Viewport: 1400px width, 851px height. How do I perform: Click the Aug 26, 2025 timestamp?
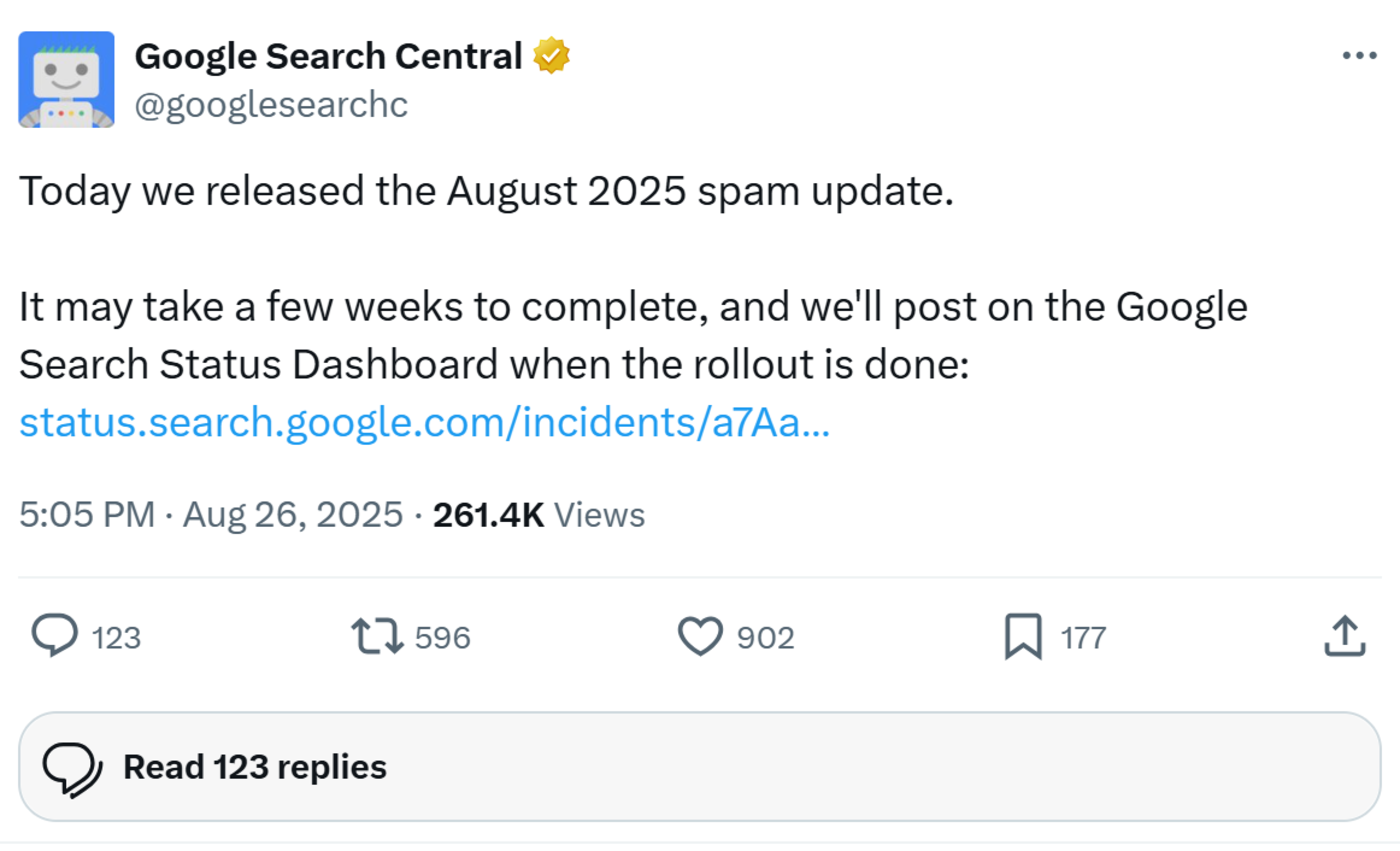coord(292,515)
